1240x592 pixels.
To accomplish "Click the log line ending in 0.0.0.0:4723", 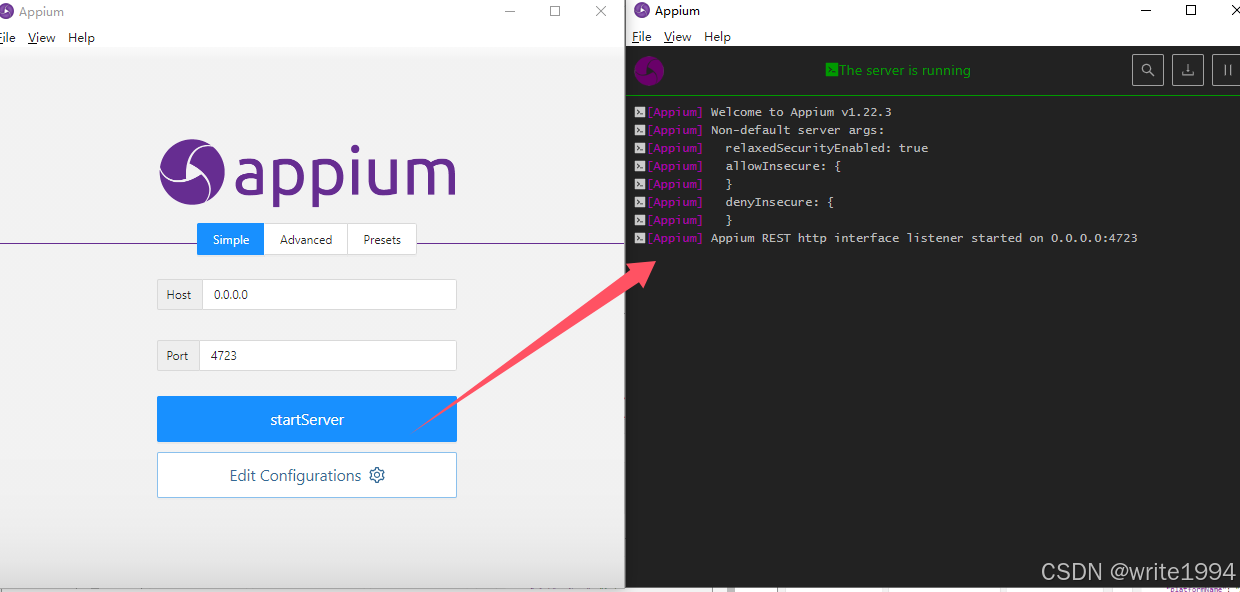I will 924,238.
